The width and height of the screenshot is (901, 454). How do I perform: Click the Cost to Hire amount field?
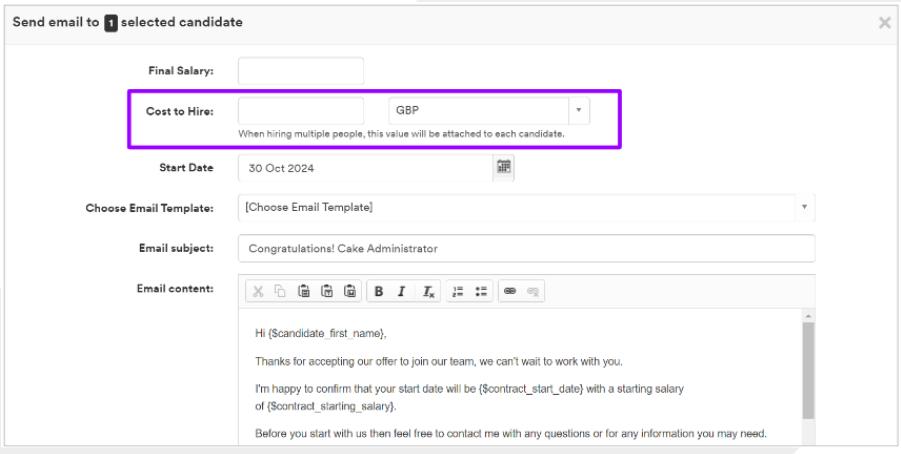[301, 111]
